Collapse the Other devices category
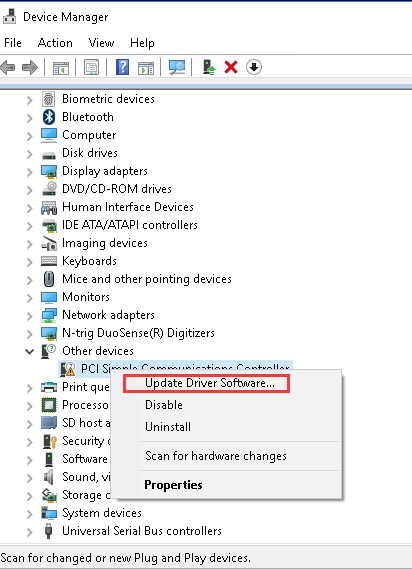Screen dimensions: 412x569 pyautogui.click(x=30, y=351)
